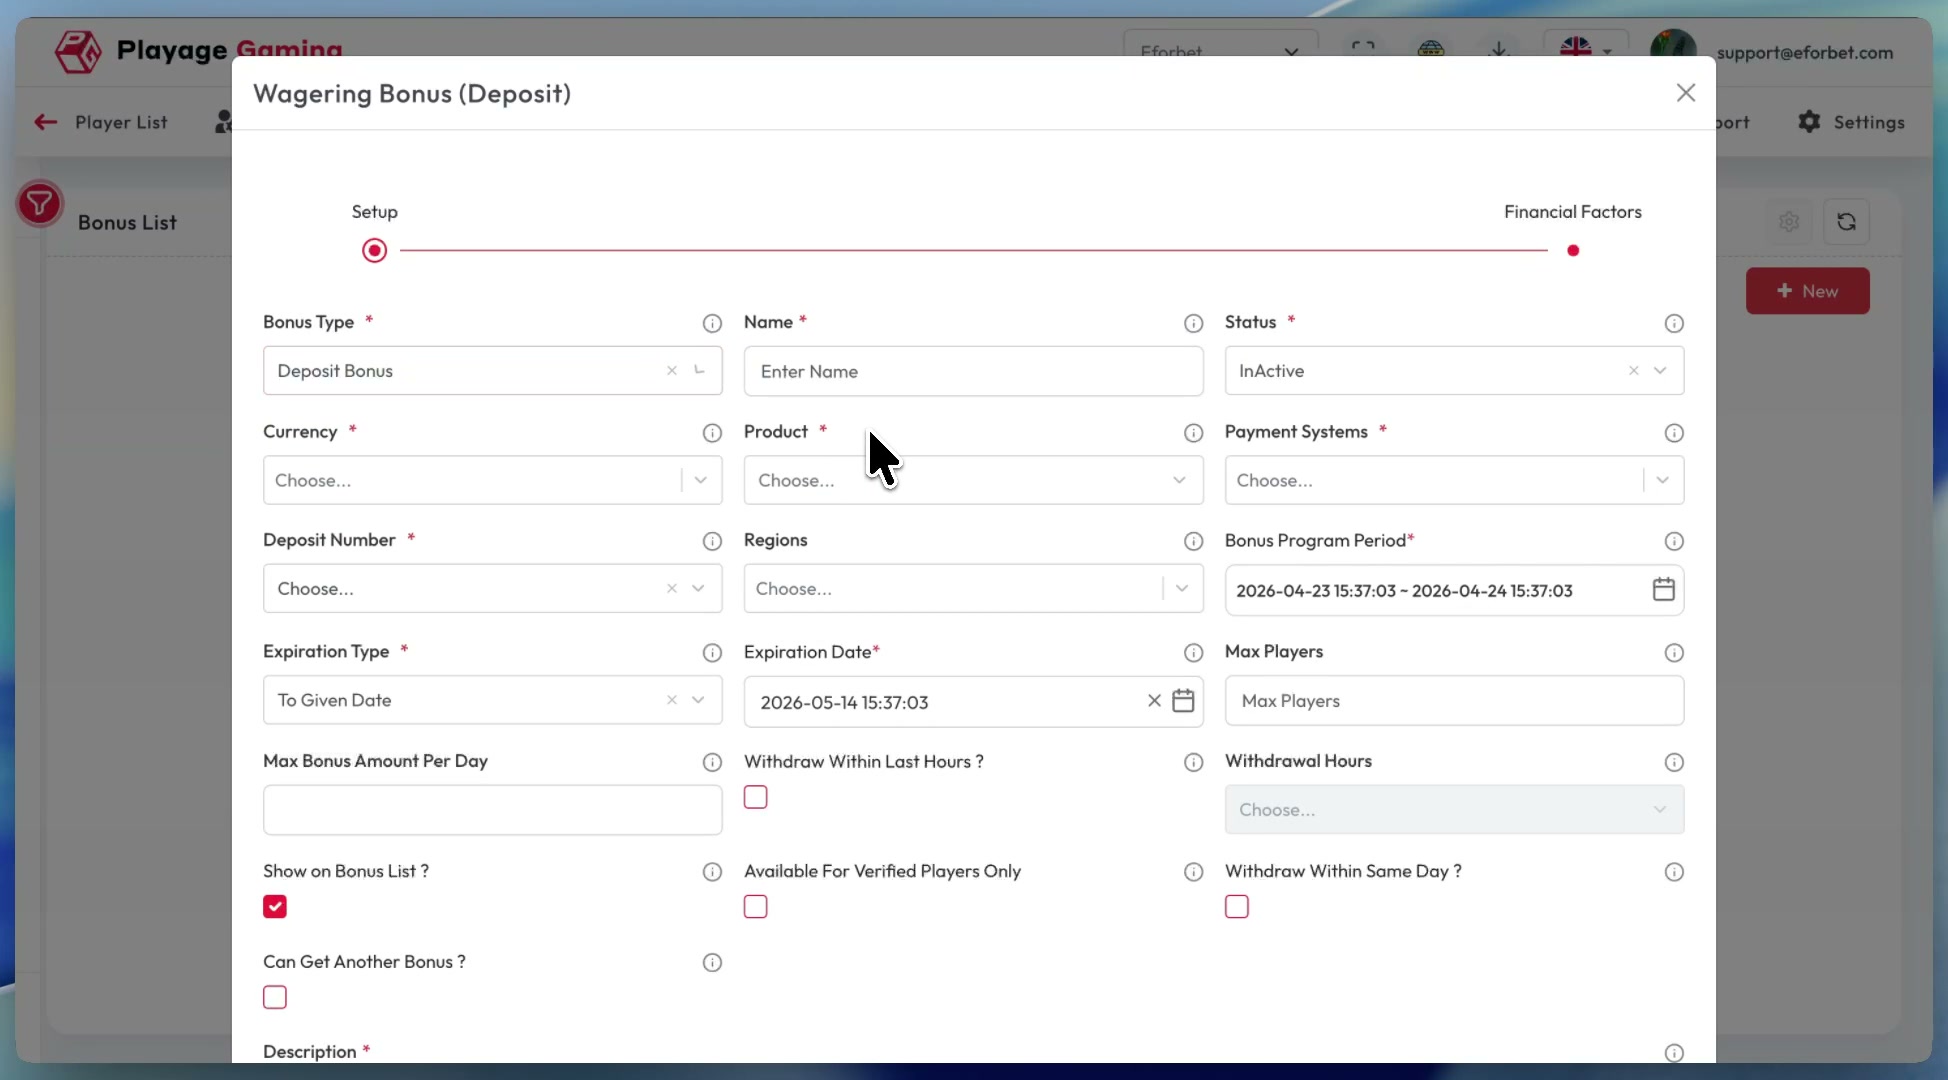The width and height of the screenshot is (1948, 1080).
Task: Click info icon next to Withdraw Within Same Day
Action: (x=1674, y=872)
